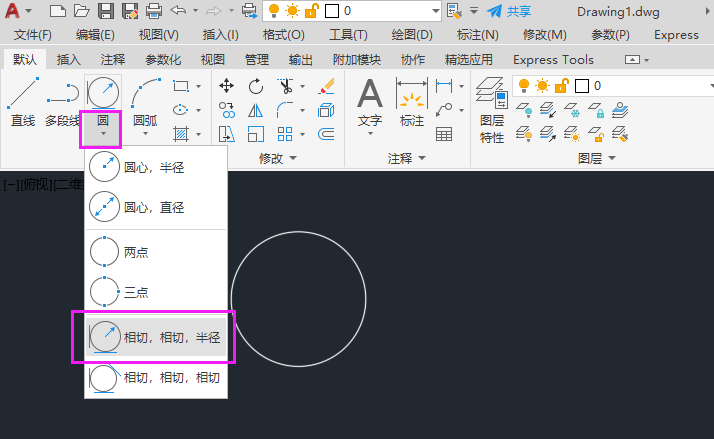Viewport: 714px width, 439px height.
Task: Click the Save icon in quick access toolbar
Action: tap(106, 11)
